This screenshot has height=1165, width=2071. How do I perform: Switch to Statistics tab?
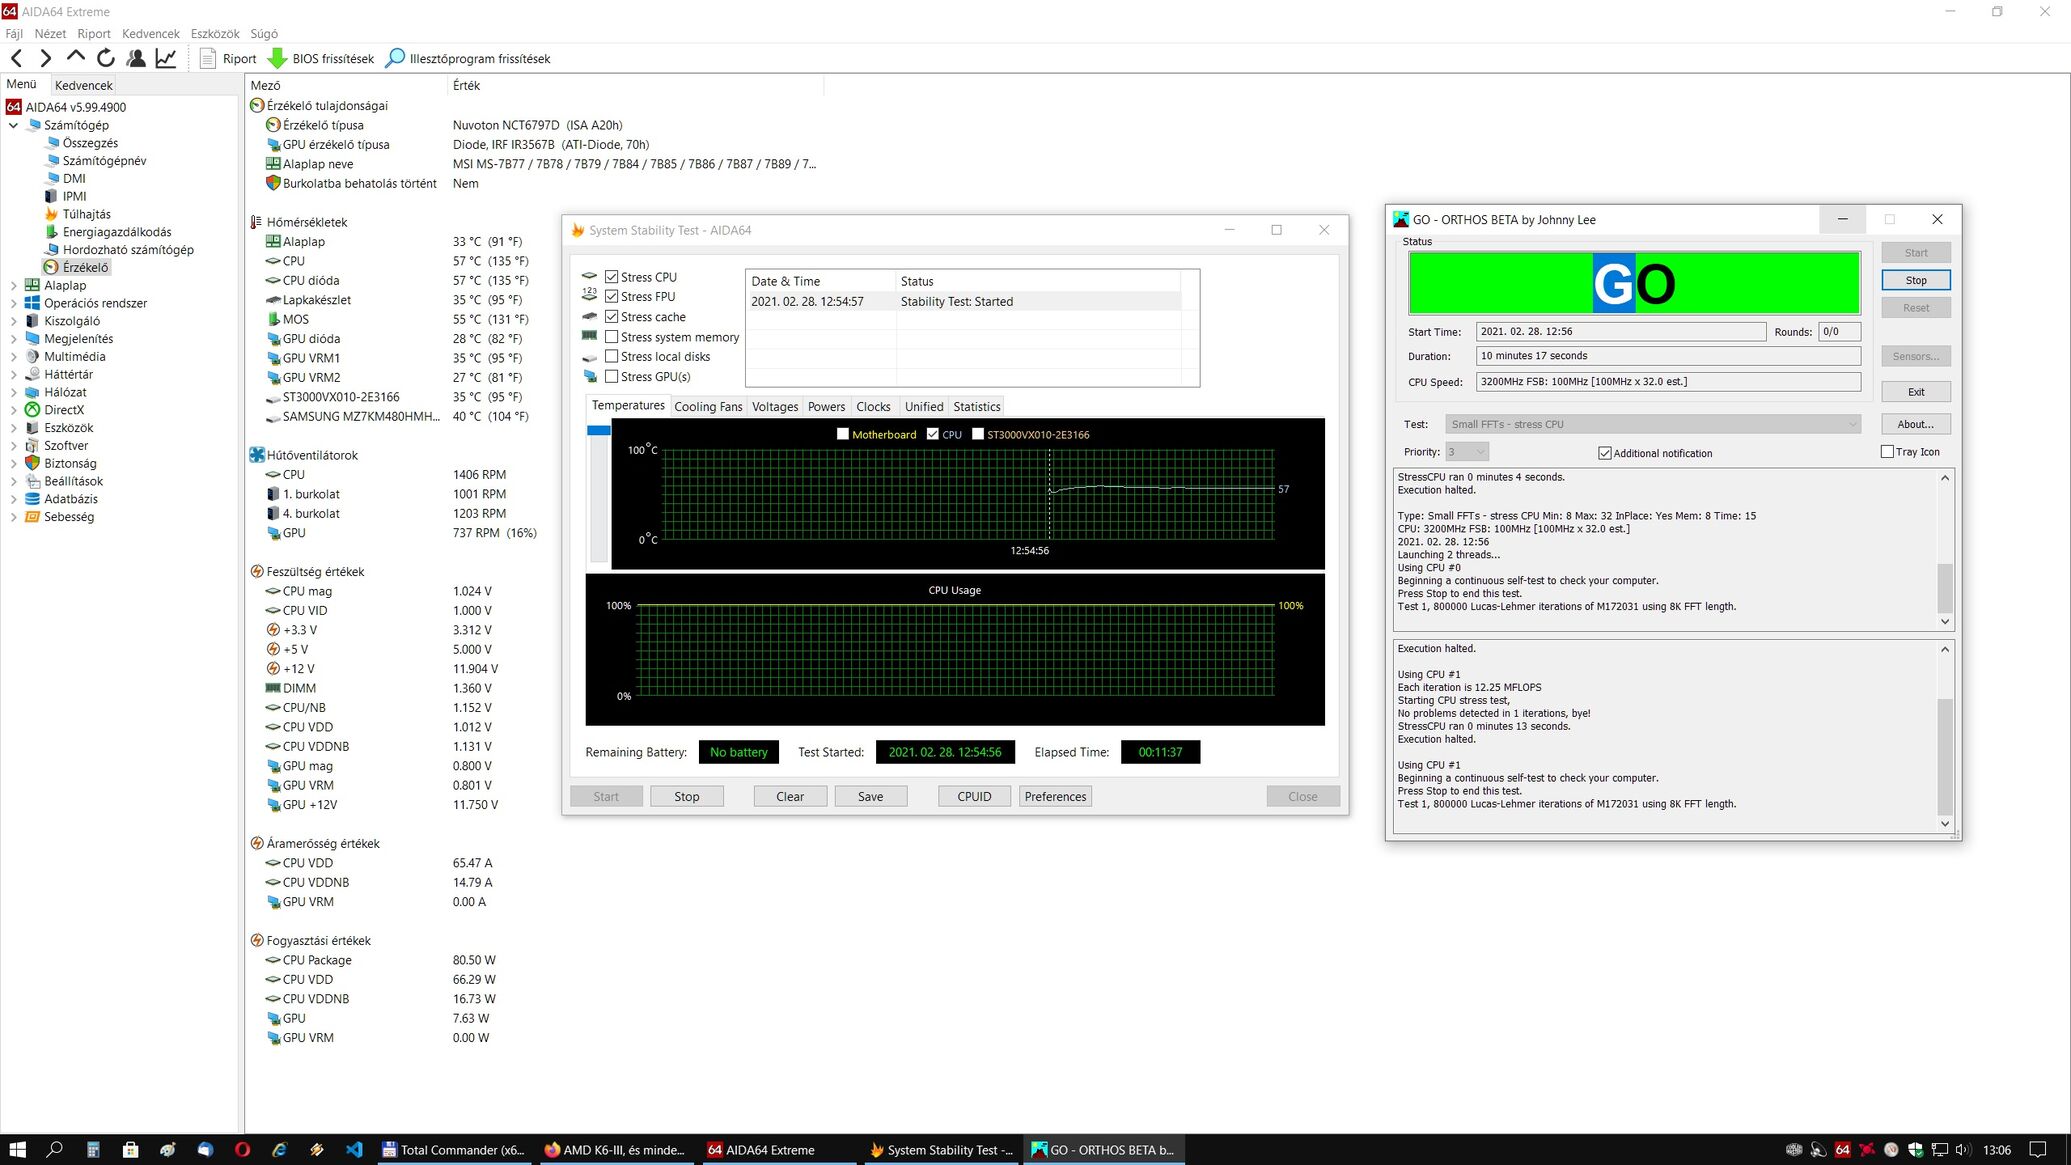[977, 406]
